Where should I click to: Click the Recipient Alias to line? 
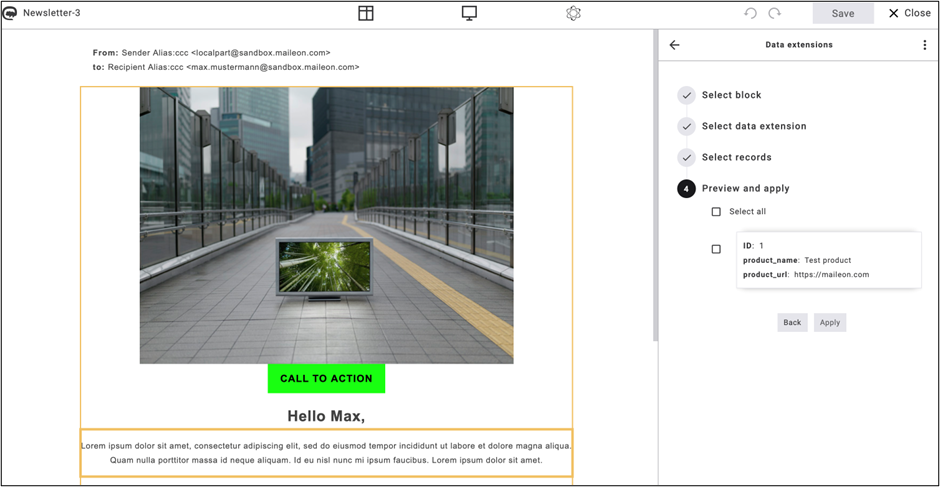tap(226, 67)
